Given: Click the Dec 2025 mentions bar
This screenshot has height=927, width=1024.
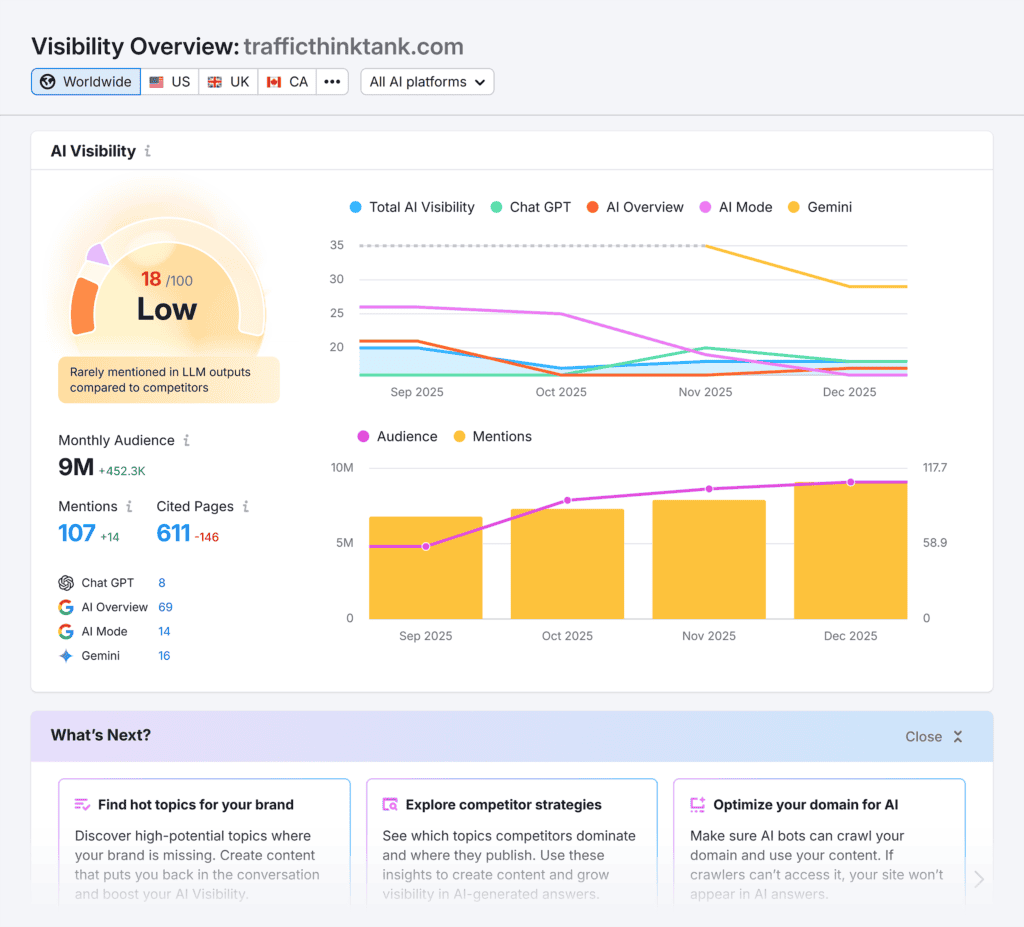Looking at the screenshot, I should pos(850,552).
